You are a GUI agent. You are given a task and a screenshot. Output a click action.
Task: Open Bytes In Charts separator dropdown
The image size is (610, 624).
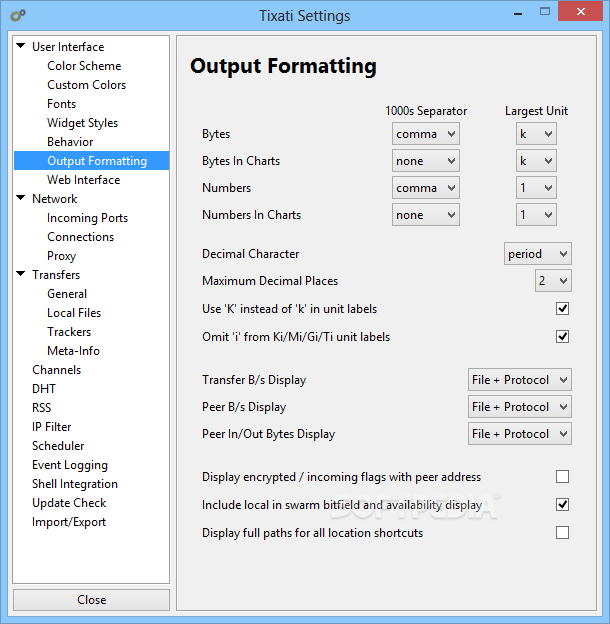(x=425, y=161)
